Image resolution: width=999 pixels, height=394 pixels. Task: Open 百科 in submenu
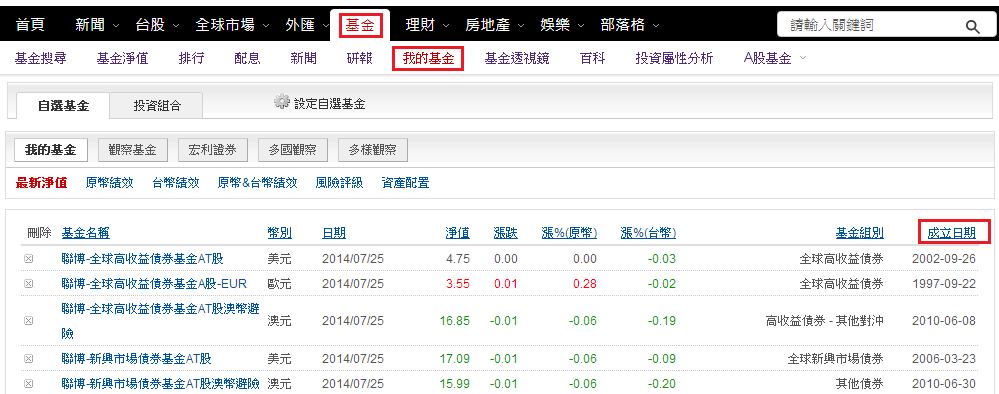[x=593, y=59]
